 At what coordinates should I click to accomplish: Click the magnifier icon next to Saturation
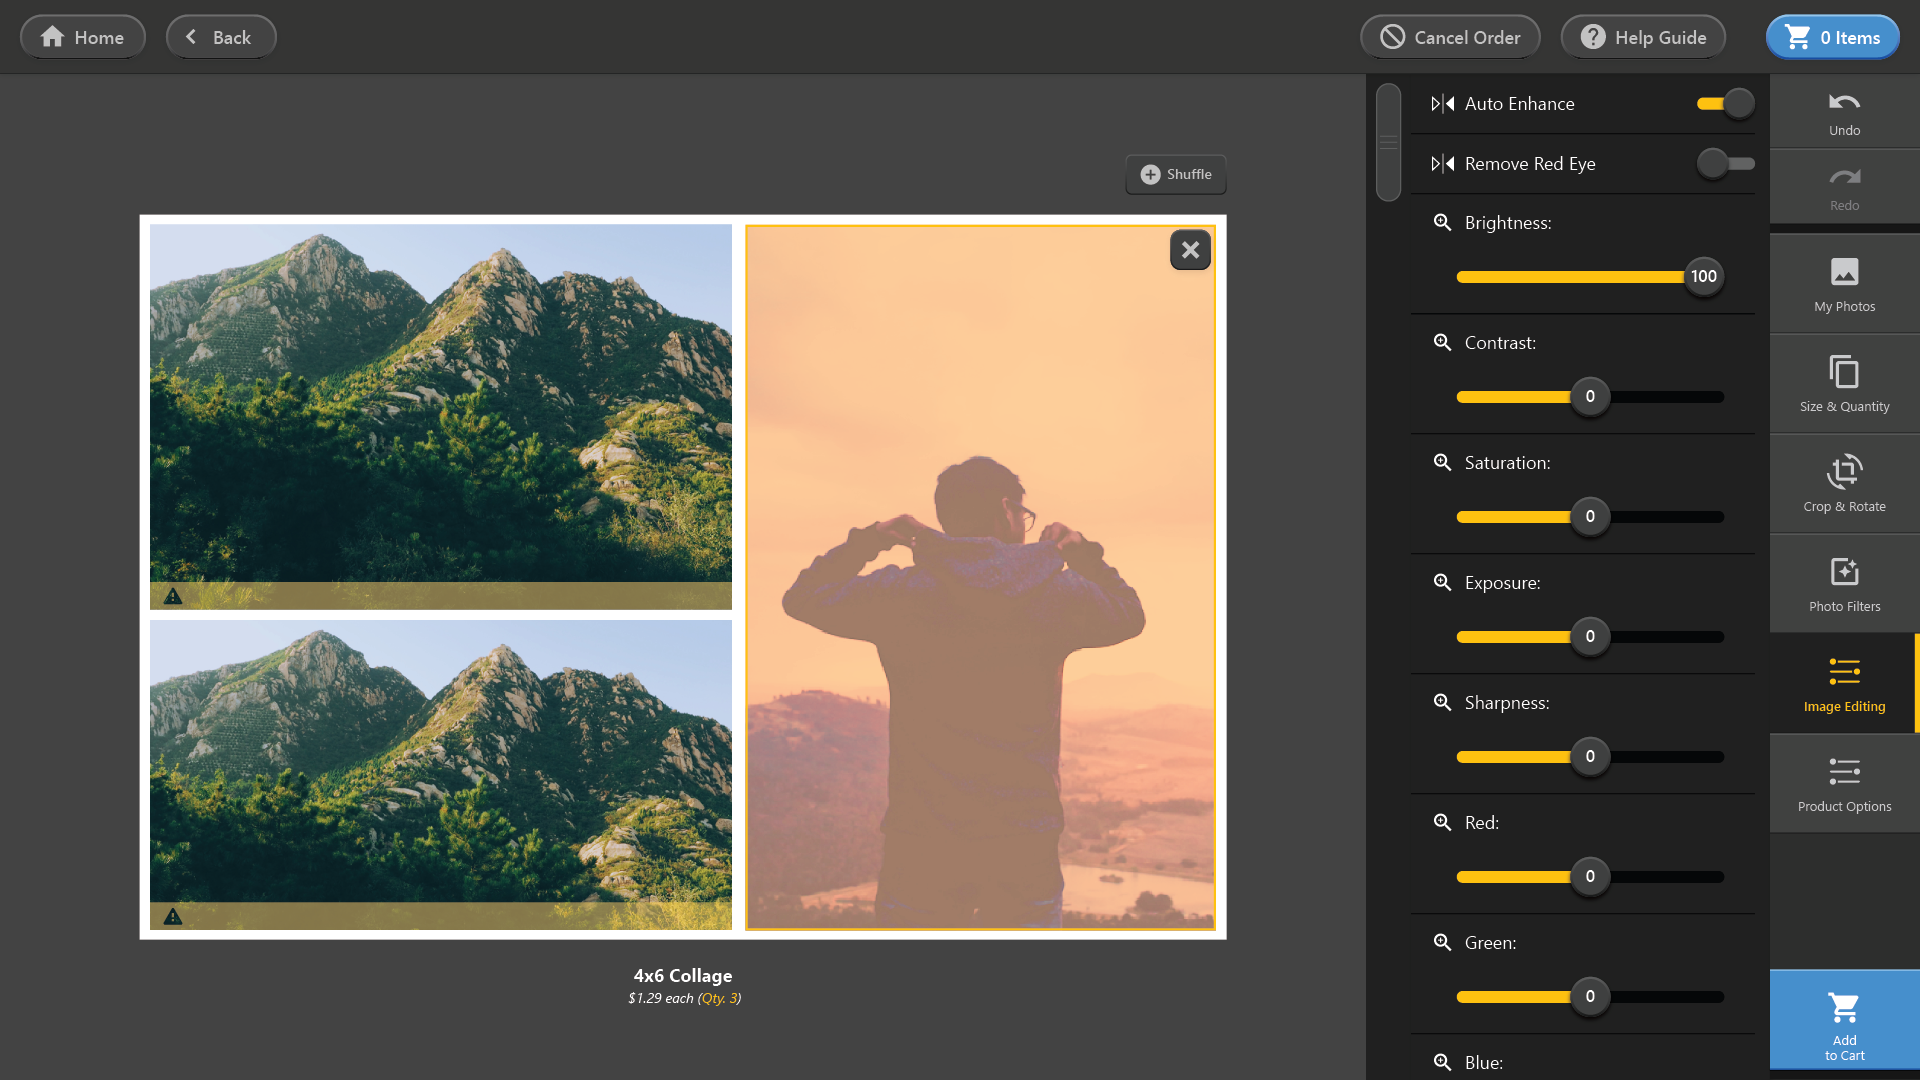tap(1442, 462)
